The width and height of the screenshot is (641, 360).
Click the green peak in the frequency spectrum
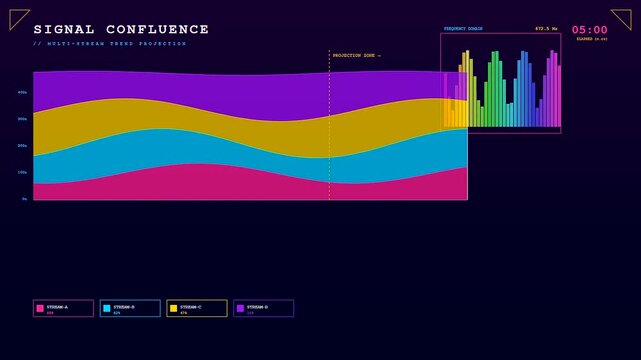pos(495,89)
